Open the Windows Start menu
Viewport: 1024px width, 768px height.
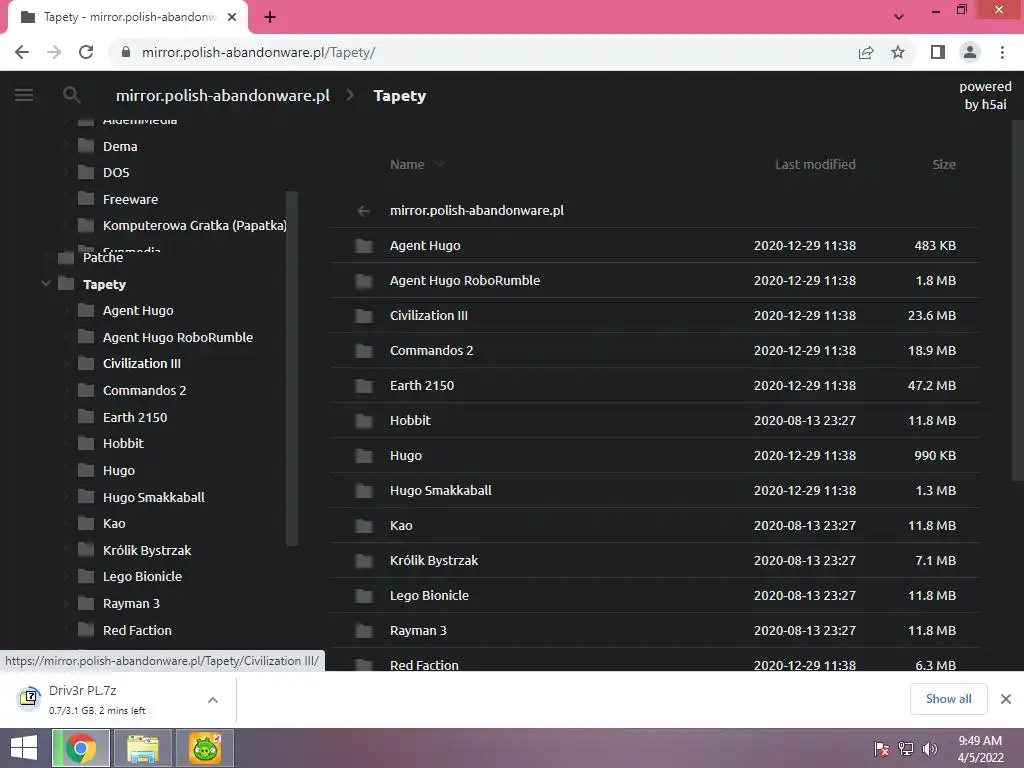(x=24, y=748)
